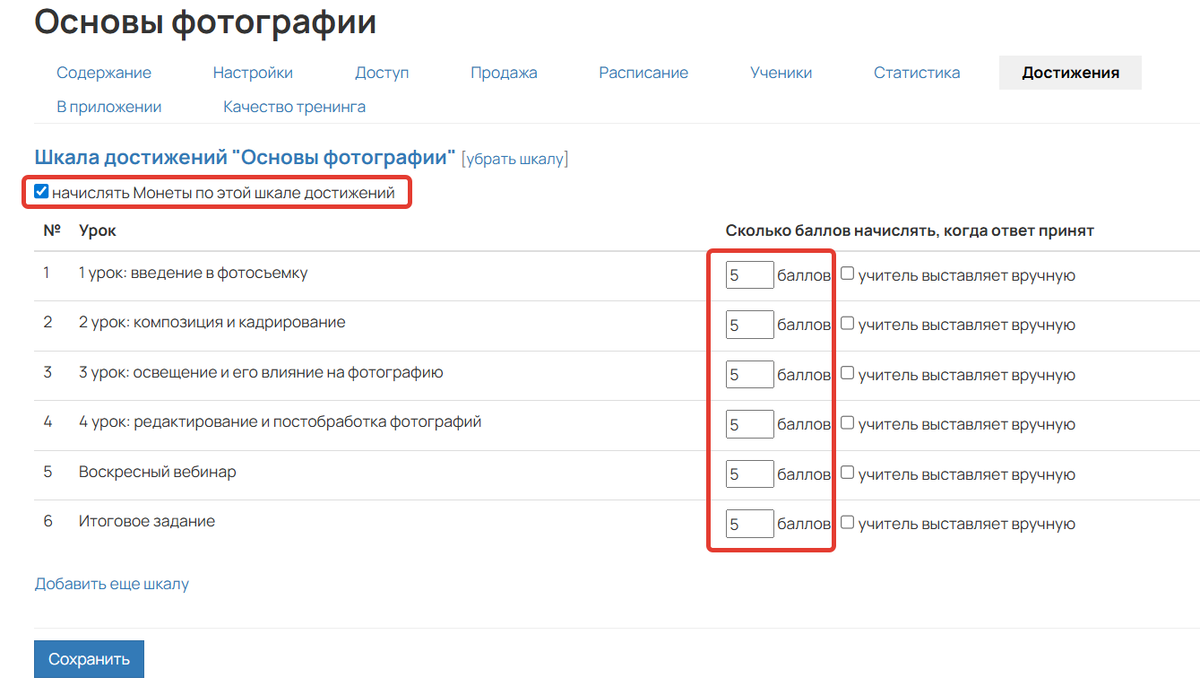Open the В приложении tab
This screenshot has height=695, width=1200.
(x=108, y=106)
